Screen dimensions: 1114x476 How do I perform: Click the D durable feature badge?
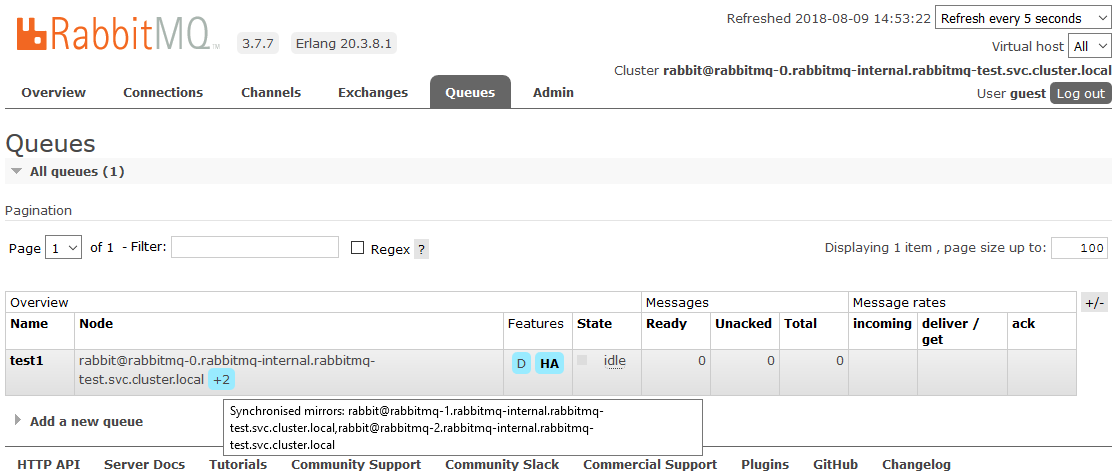pos(521,364)
